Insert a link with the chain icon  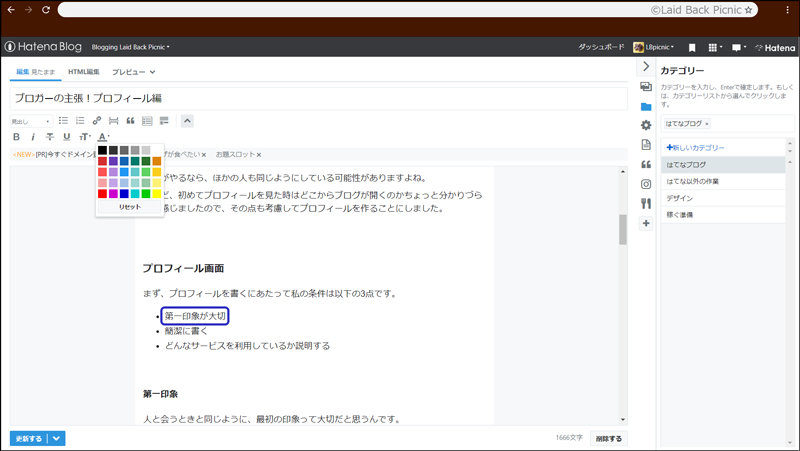97,121
